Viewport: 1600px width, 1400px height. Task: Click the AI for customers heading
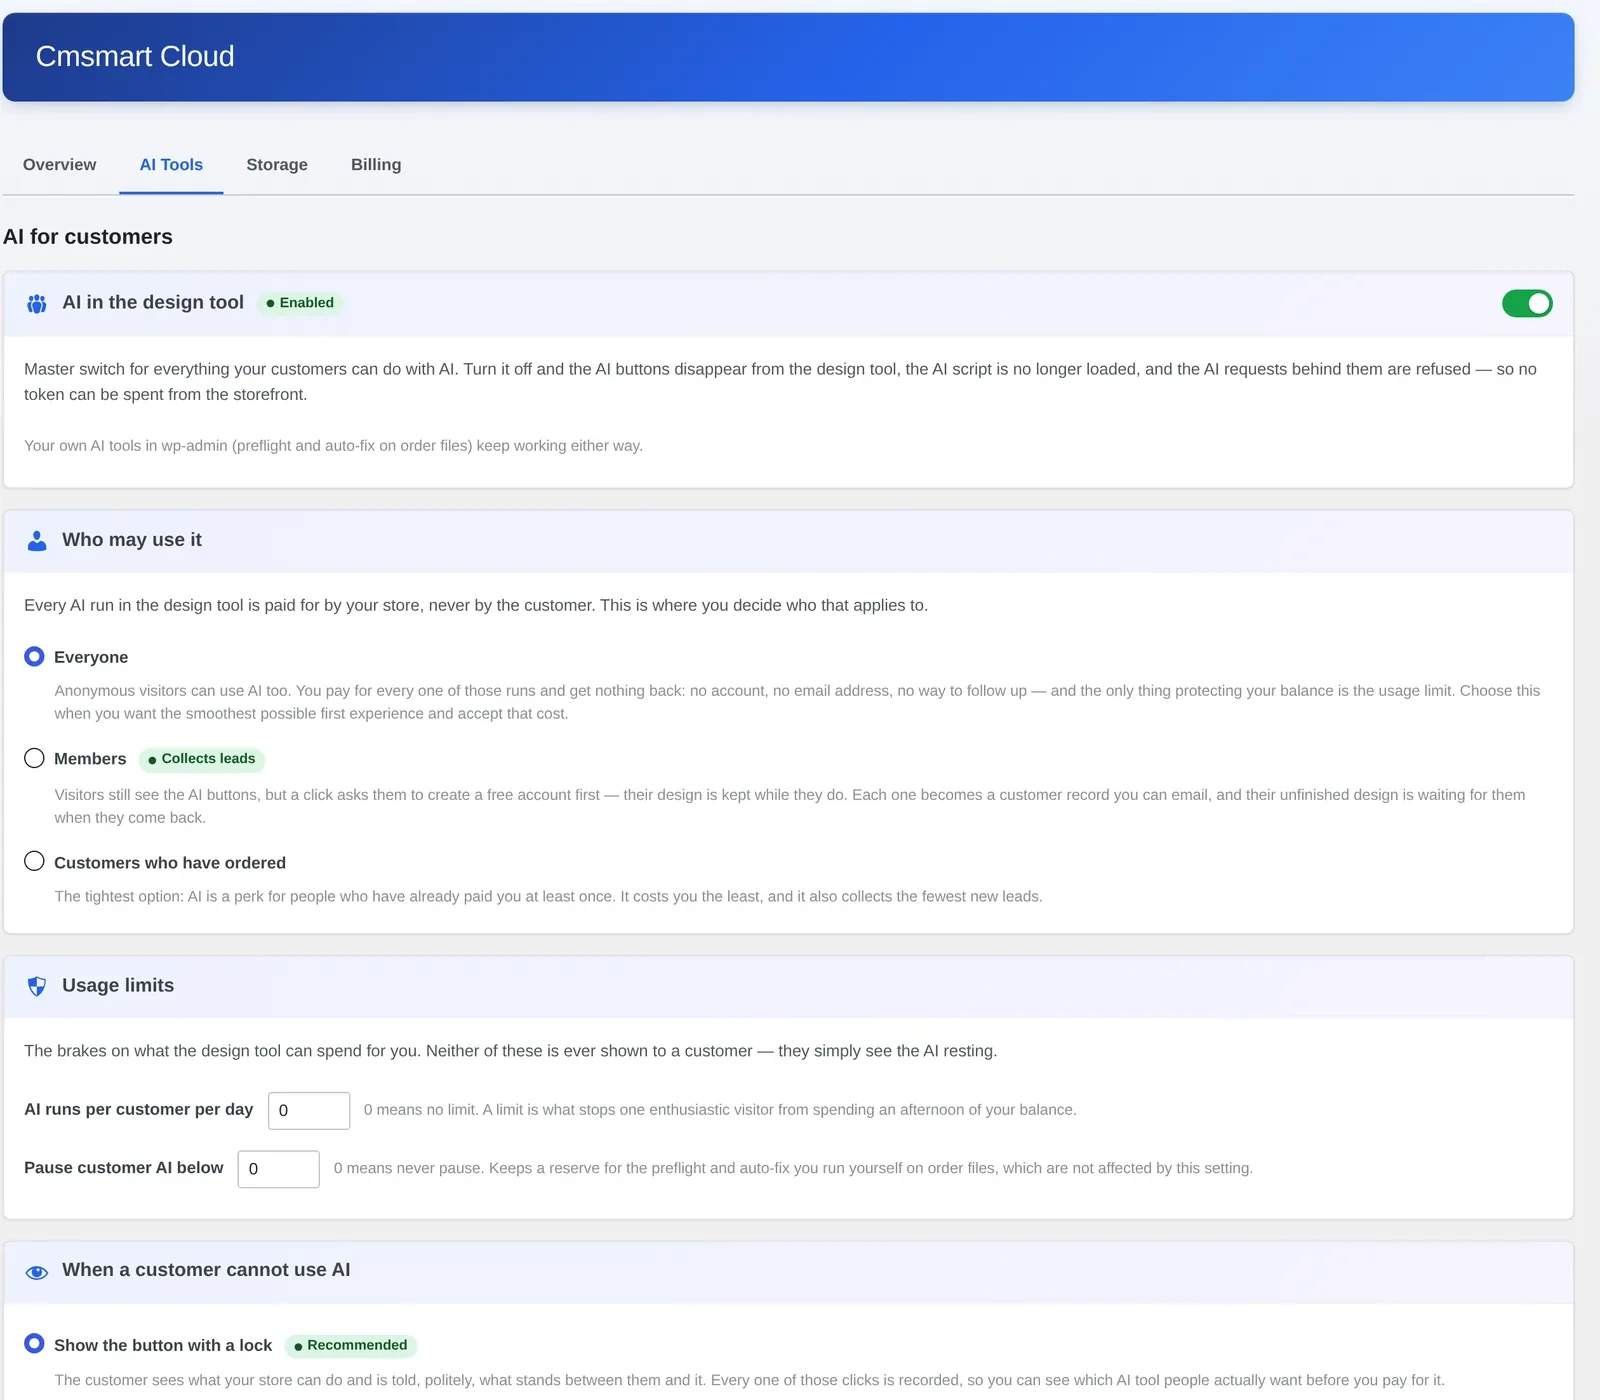click(x=88, y=237)
